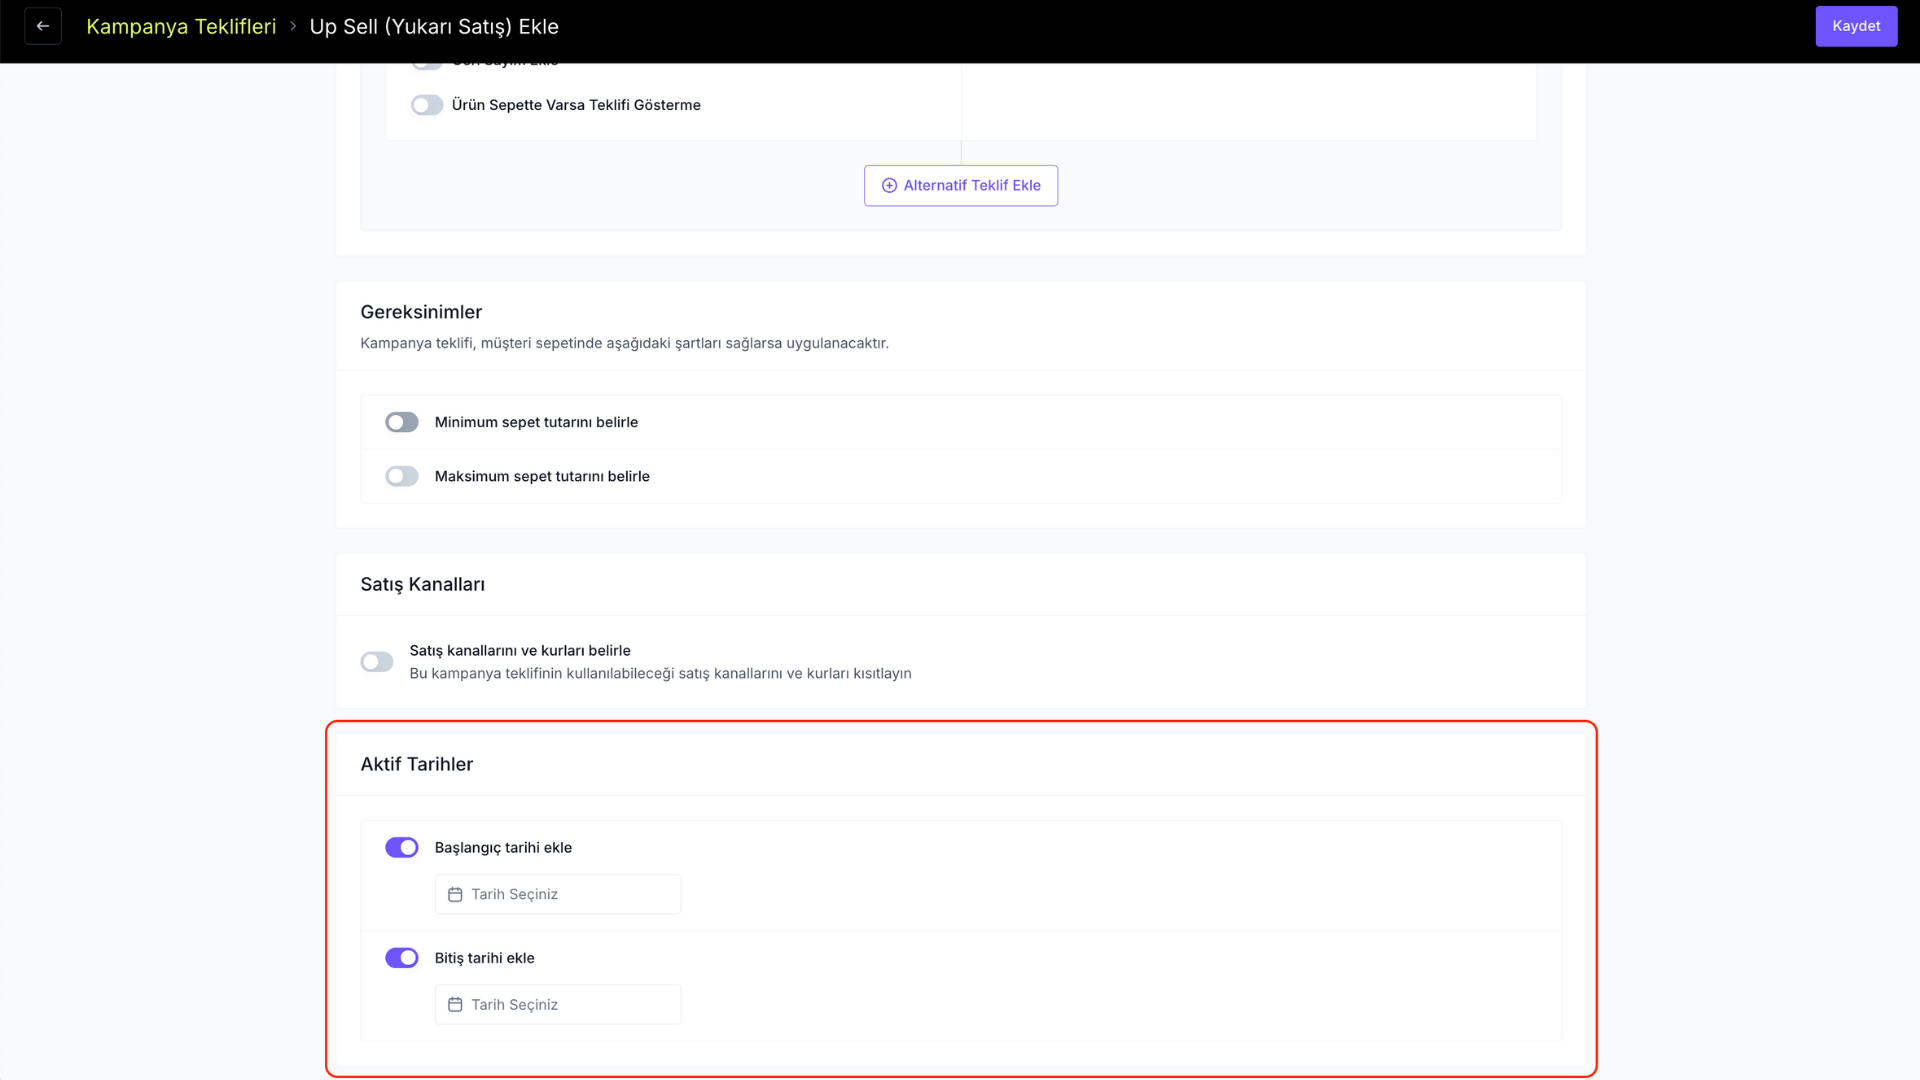Enable Minimum sepet tutarını belirle switch

pos(402,422)
